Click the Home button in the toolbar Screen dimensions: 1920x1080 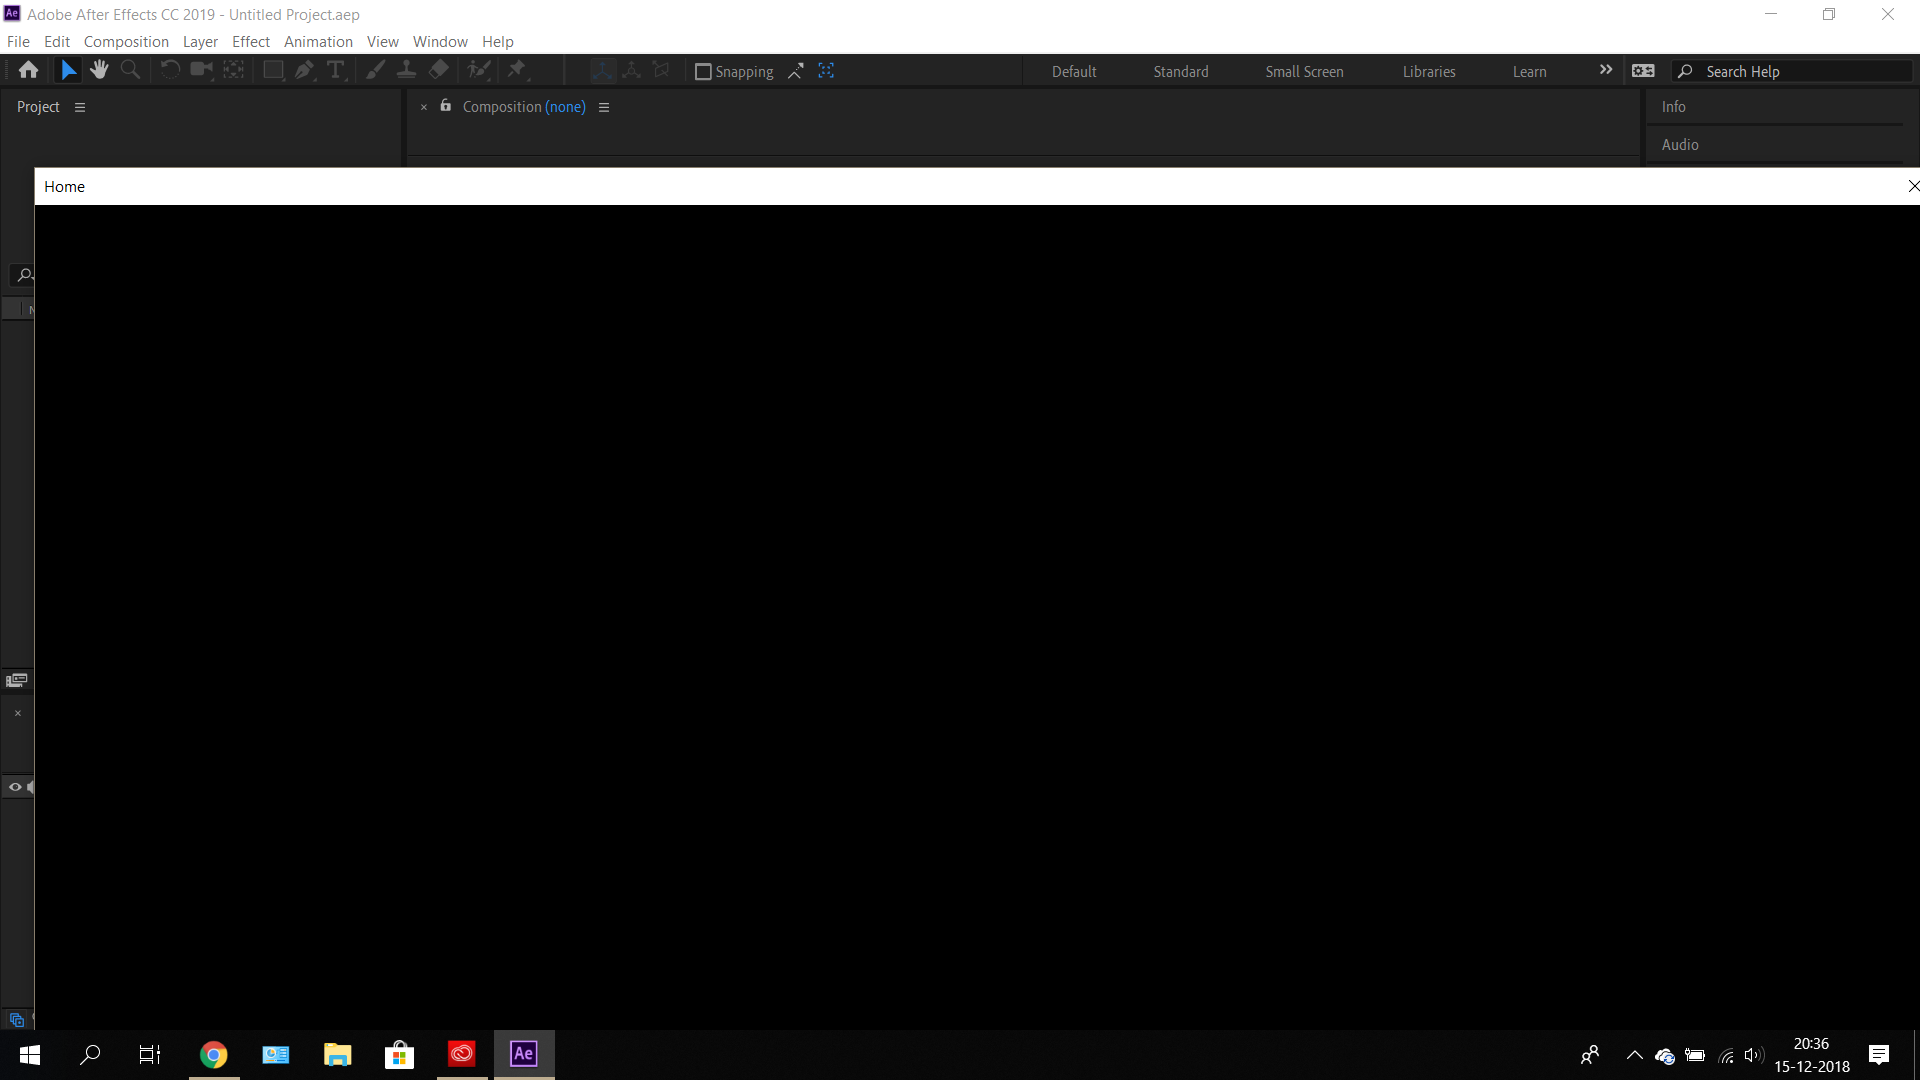point(28,70)
